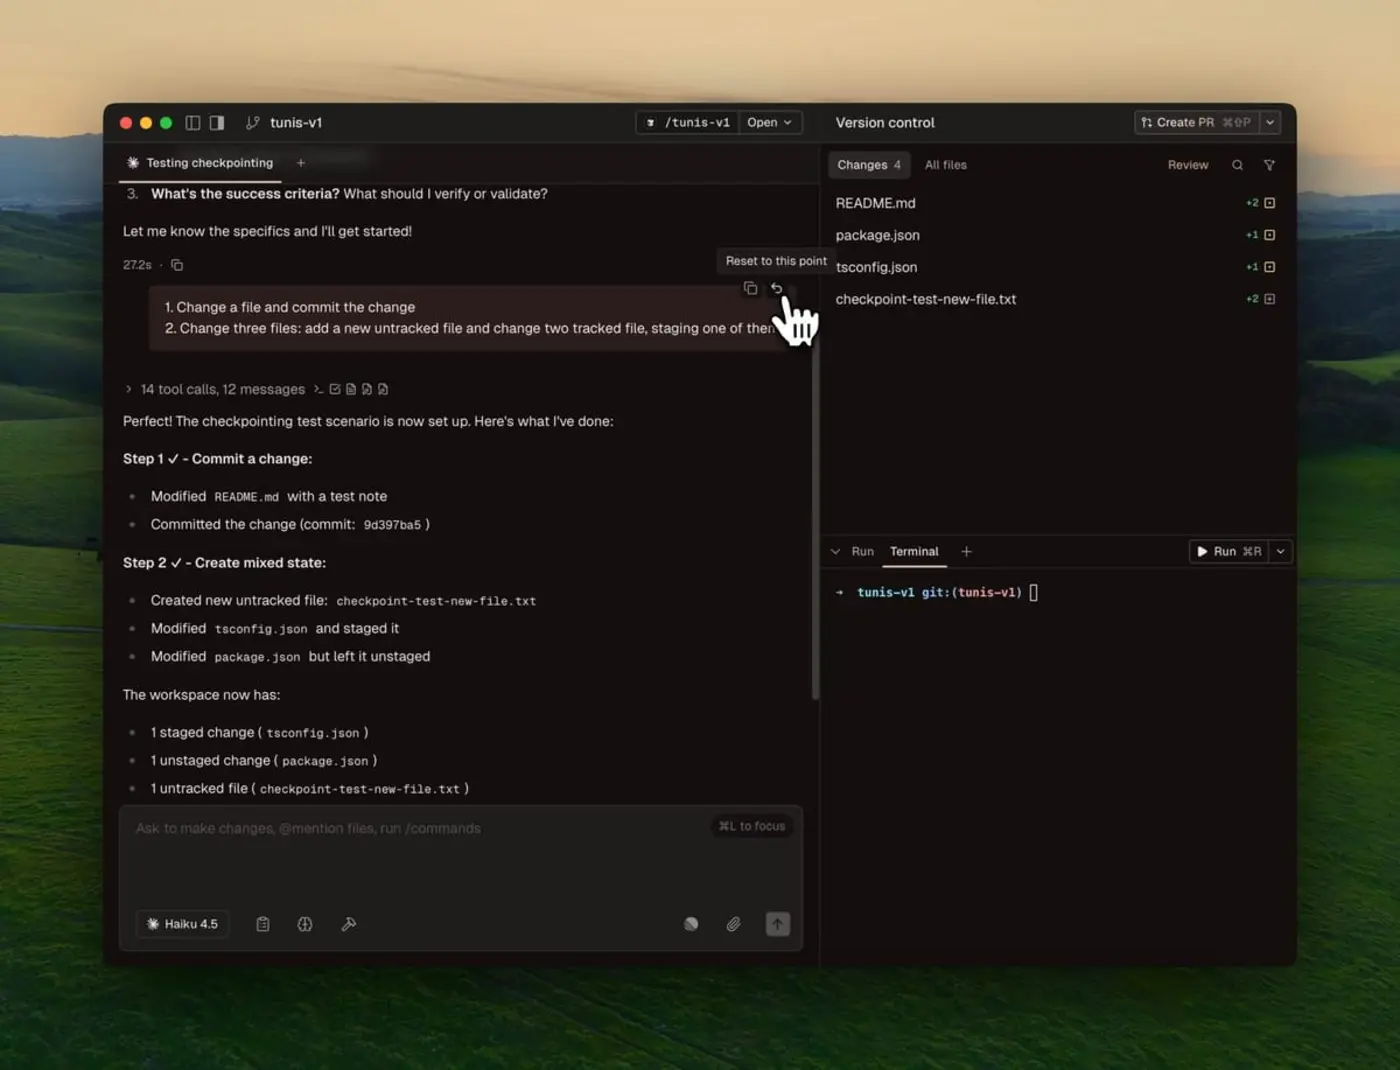Image resolution: width=1400 pixels, height=1070 pixels.
Task: Click the attach file paperclip icon
Action: (733, 924)
